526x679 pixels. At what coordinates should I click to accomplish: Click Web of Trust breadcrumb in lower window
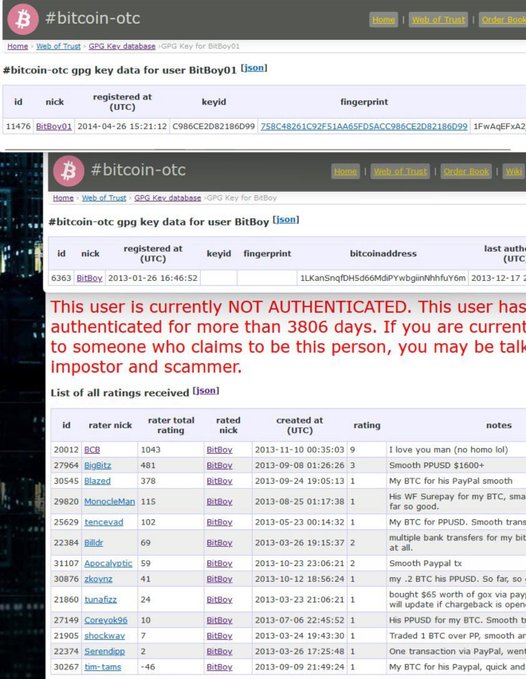[104, 198]
